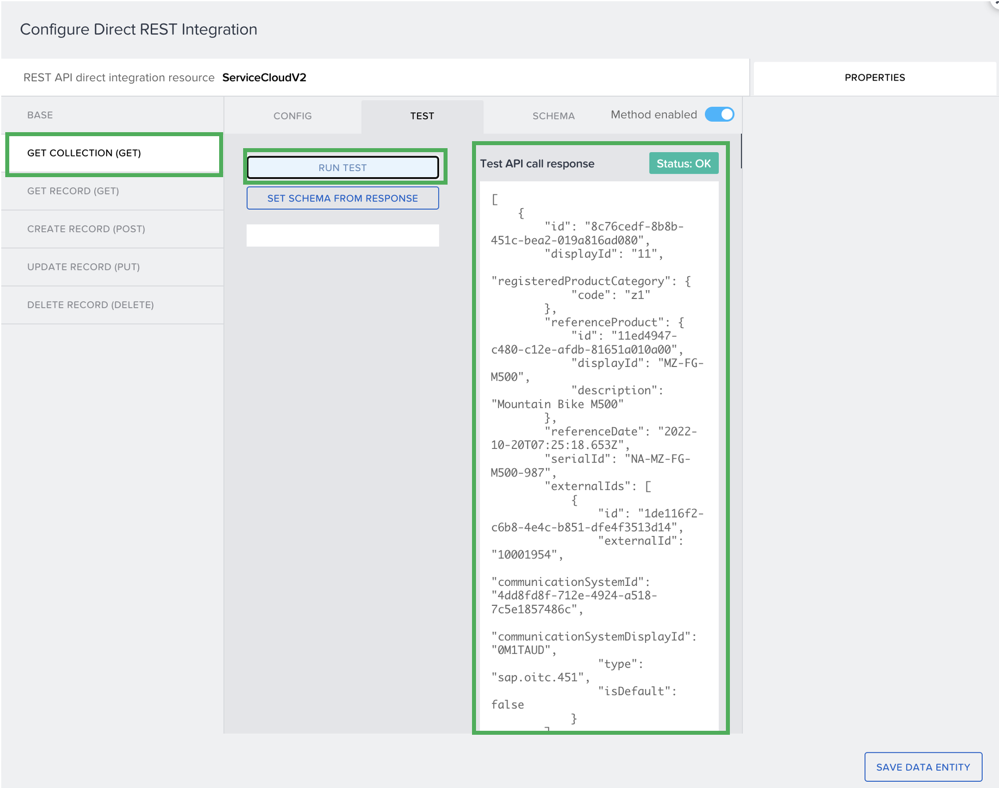999x788 pixels.
Task: Toggle the Method enabled switch
Action: tap(719, 115)
